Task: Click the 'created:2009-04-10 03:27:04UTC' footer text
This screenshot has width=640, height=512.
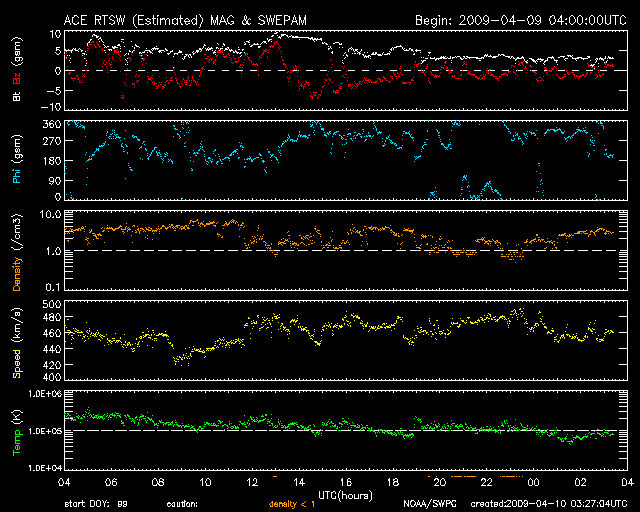Action: coord(549,504)
